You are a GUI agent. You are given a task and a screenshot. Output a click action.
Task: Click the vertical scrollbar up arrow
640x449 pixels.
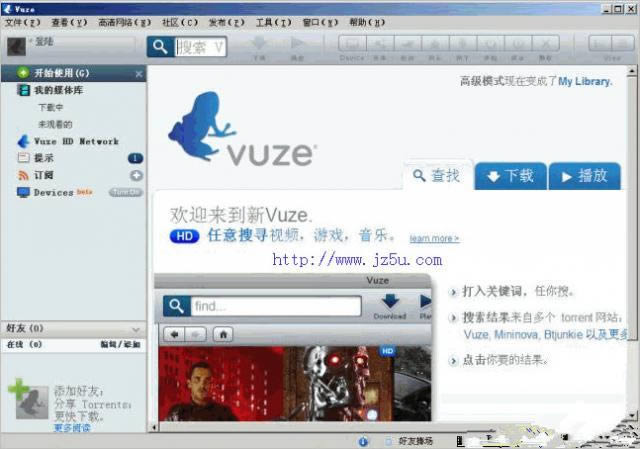632,71
